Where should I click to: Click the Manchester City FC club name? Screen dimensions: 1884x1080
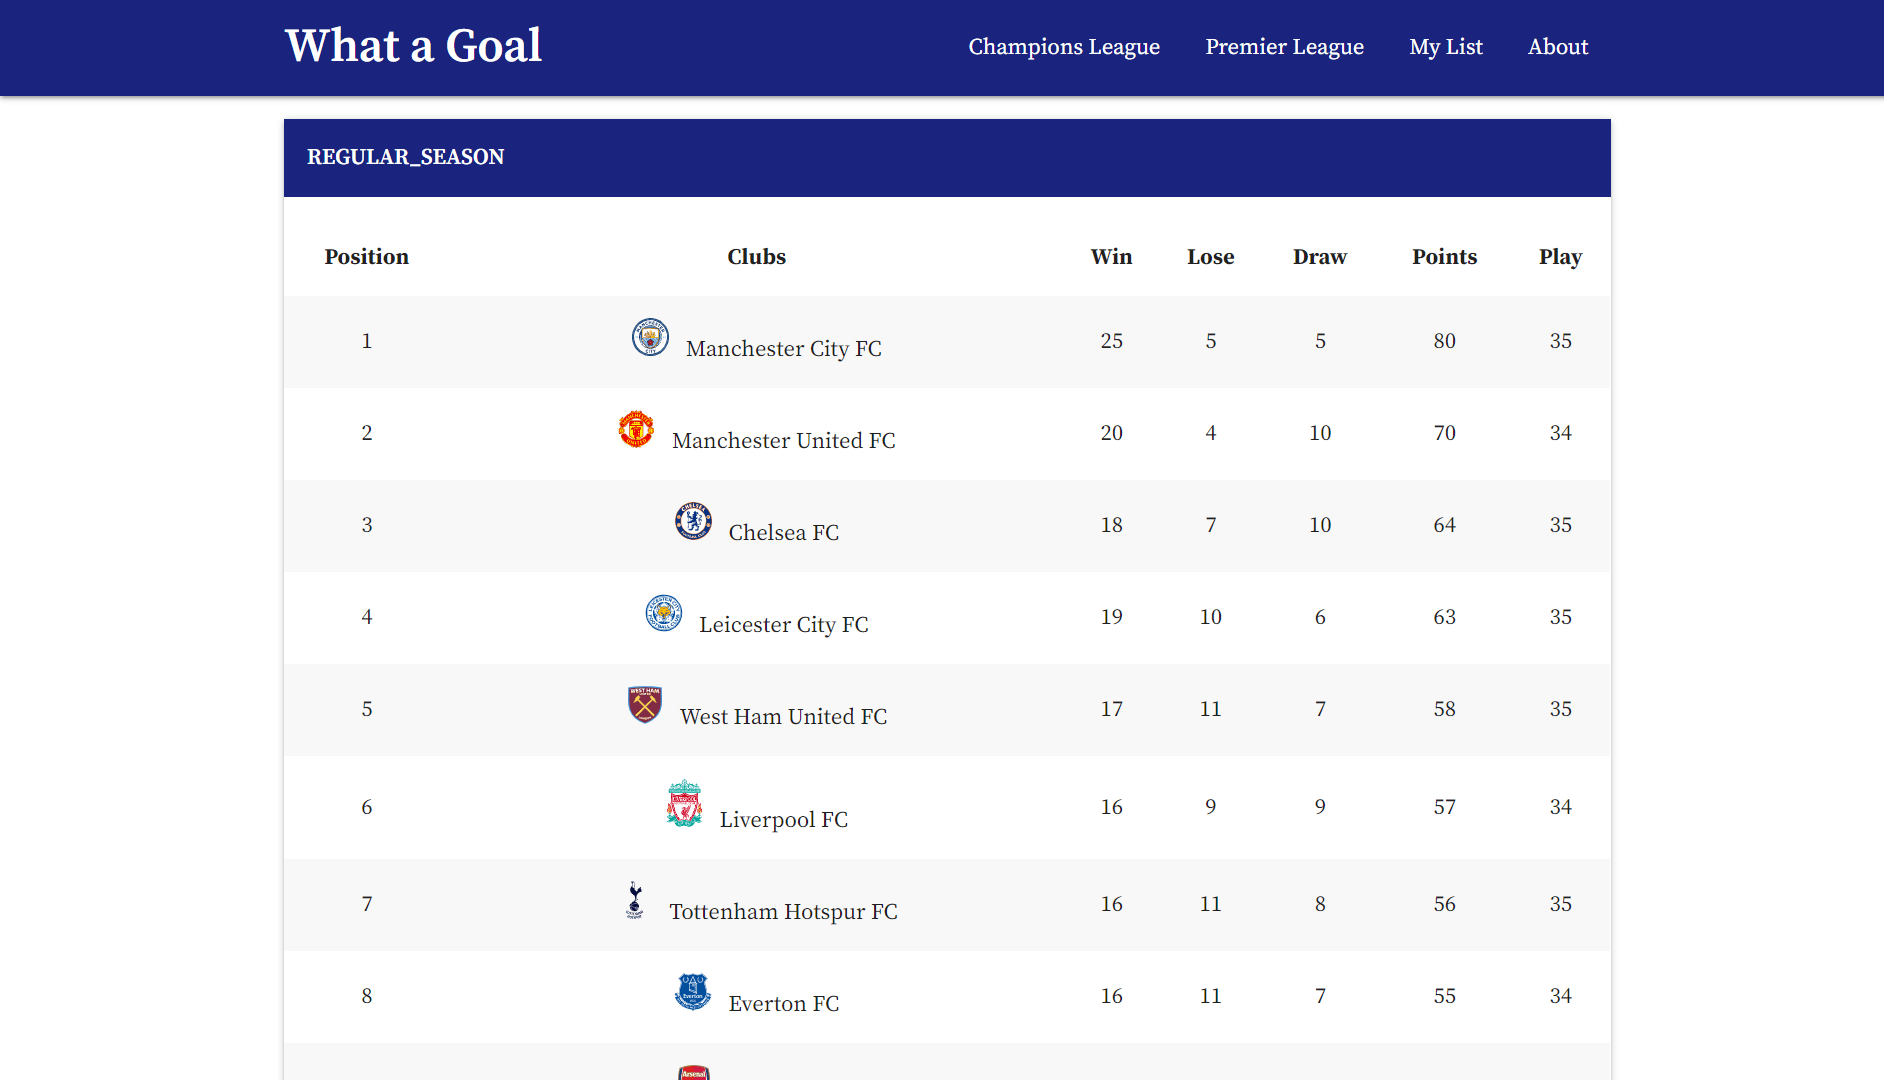[783, 349]
